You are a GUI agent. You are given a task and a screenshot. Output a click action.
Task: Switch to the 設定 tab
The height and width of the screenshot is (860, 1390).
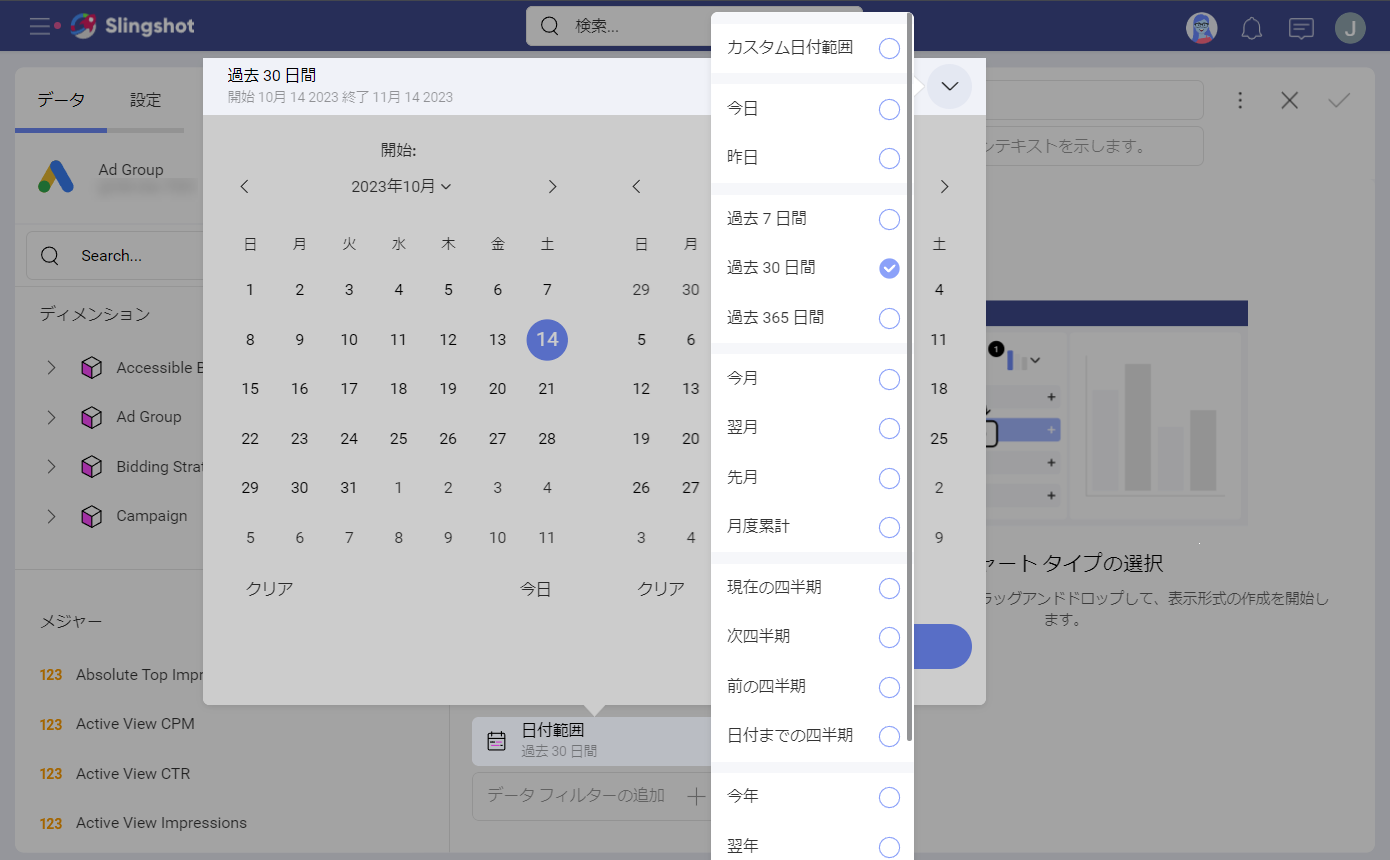coord(146,100)
